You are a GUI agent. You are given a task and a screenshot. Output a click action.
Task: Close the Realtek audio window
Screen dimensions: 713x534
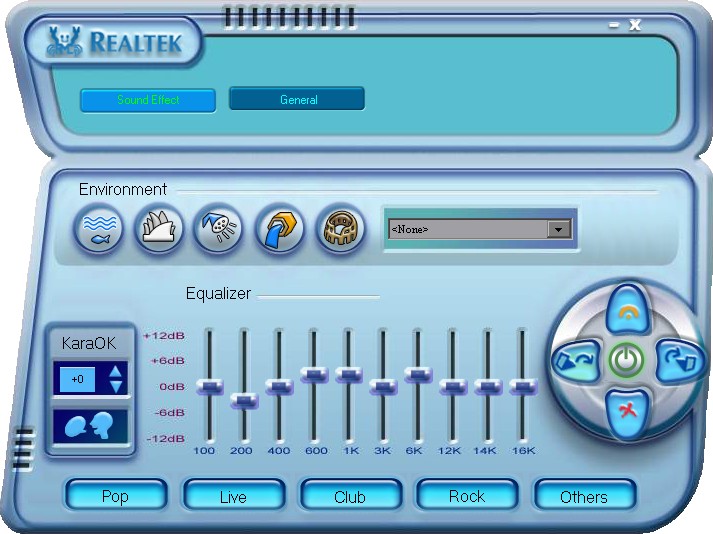click(x=635, y=25)
